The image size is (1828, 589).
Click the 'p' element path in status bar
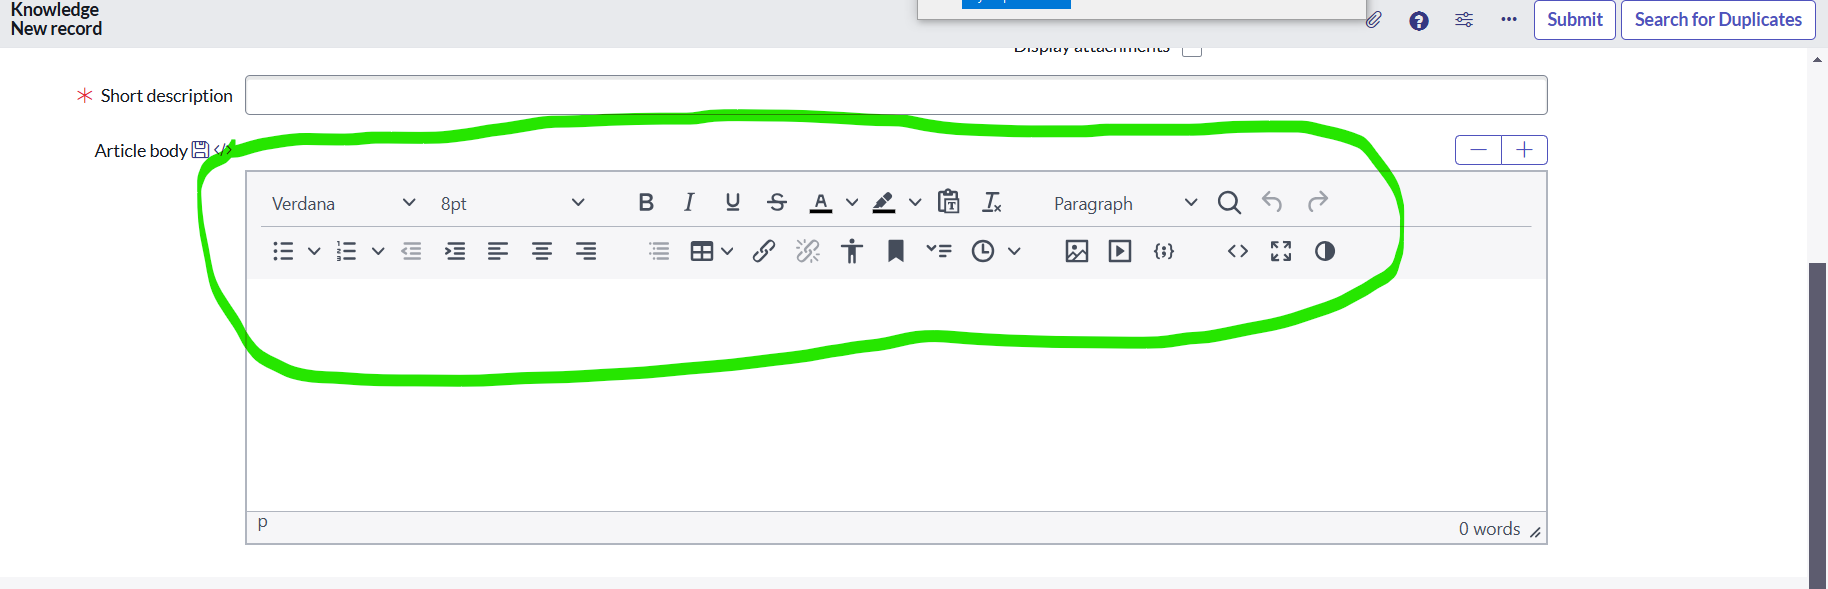(262, 522)
